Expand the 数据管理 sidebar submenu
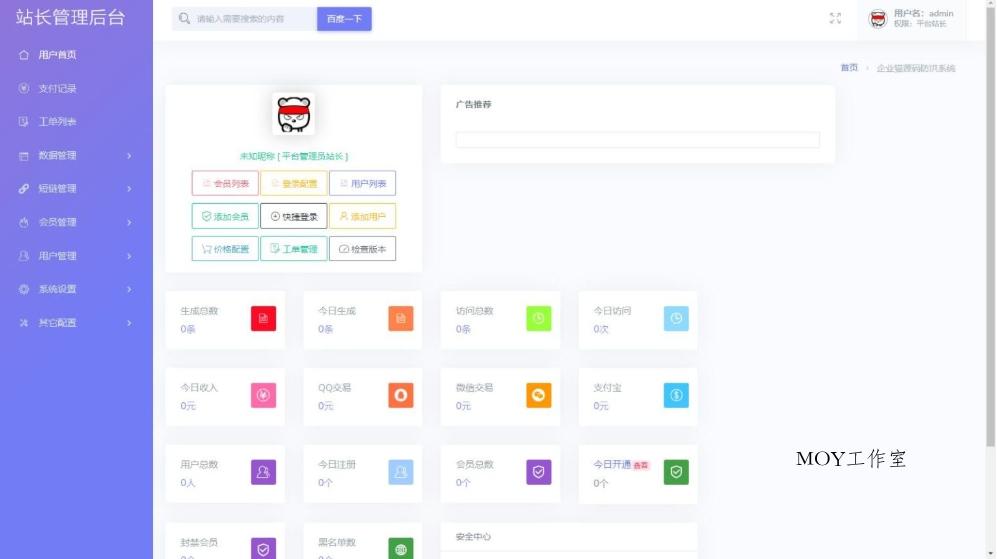 coord(76,155)
